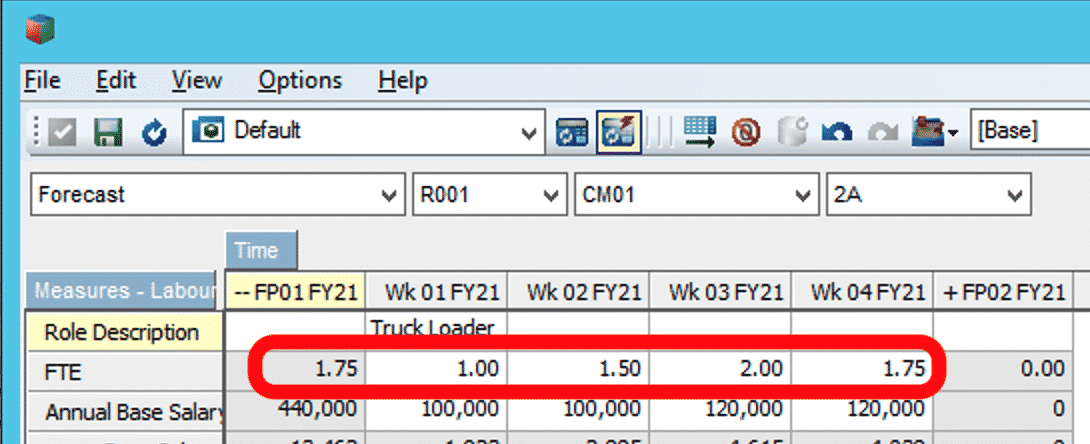Open the sandbox icon dropdown menu

(x=952, y=132)
